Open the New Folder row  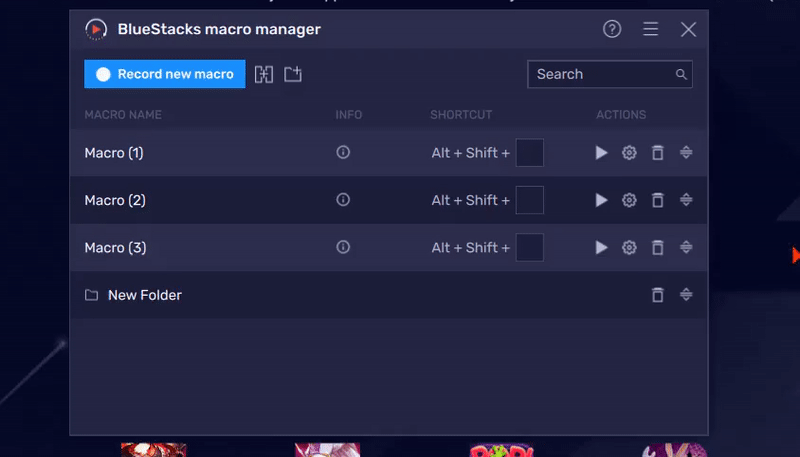point(389,295)
